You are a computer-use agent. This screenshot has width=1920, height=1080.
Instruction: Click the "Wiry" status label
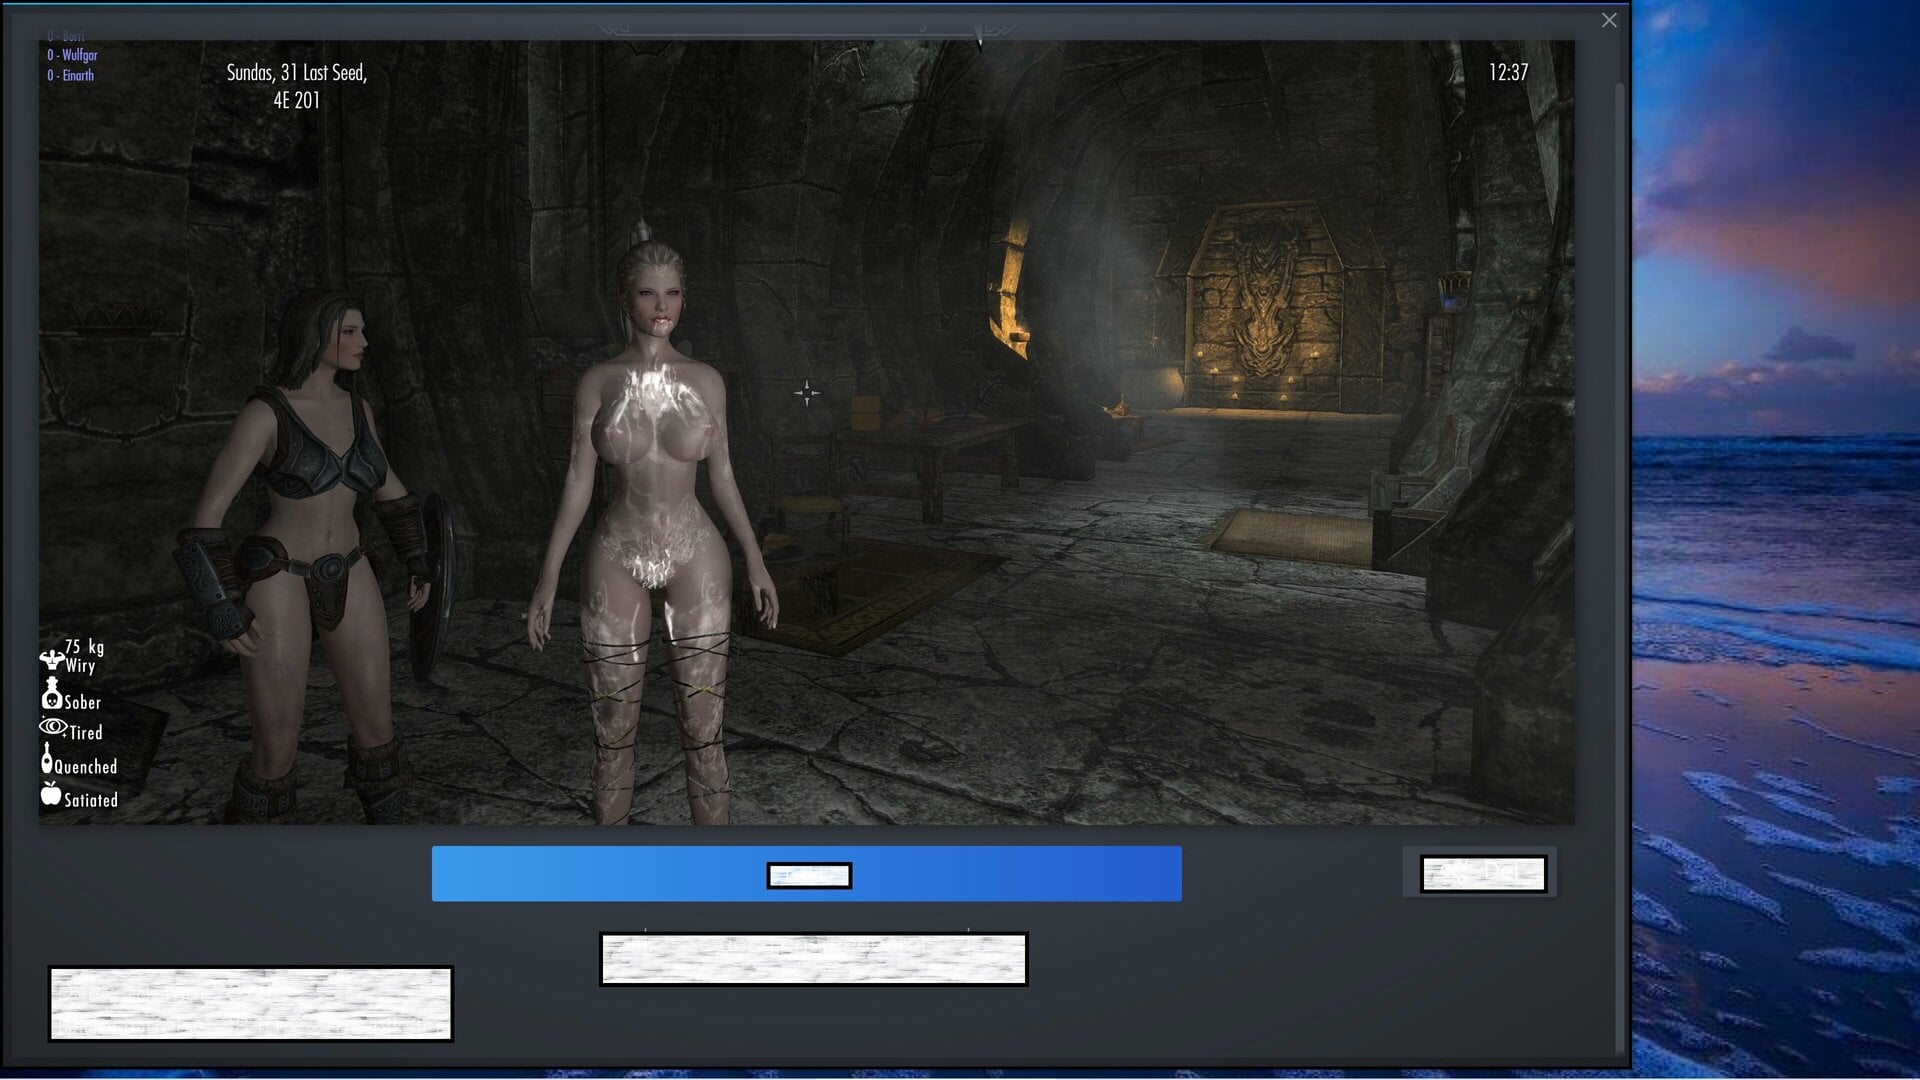click(x=80, y=666)
